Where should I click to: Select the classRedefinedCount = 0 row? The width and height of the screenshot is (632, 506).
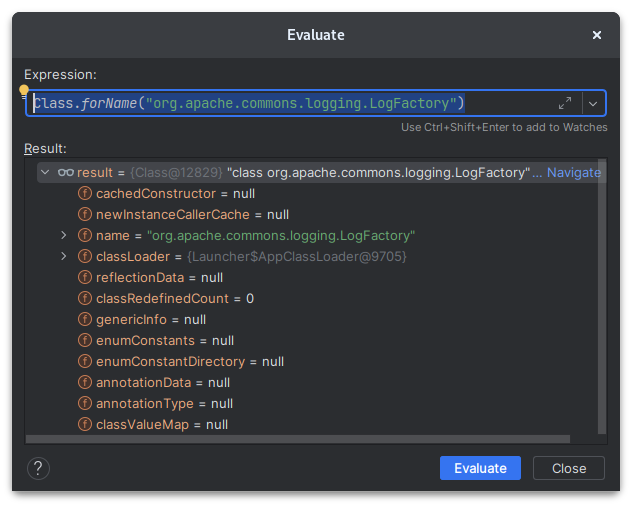[x=175, y=299]
